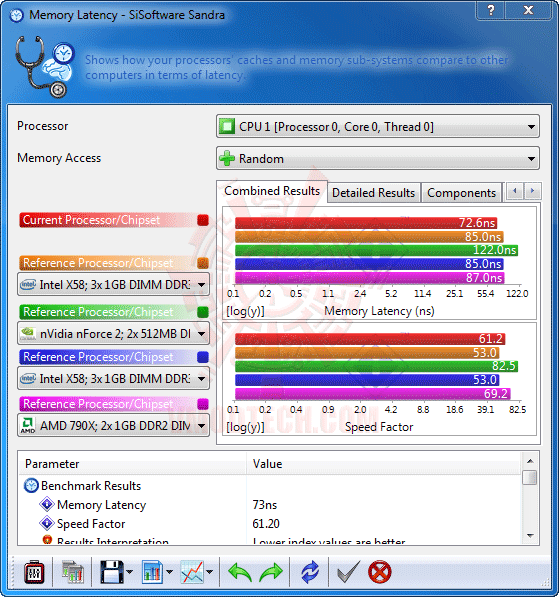Open orange reference Intel X58 dropdown

[x=113, y=284]
